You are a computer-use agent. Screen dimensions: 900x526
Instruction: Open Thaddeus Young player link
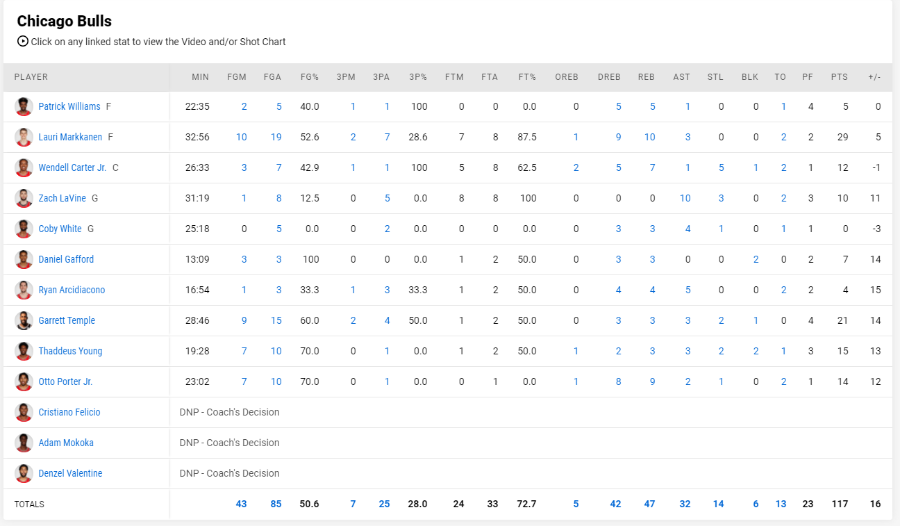click(70, 351)
